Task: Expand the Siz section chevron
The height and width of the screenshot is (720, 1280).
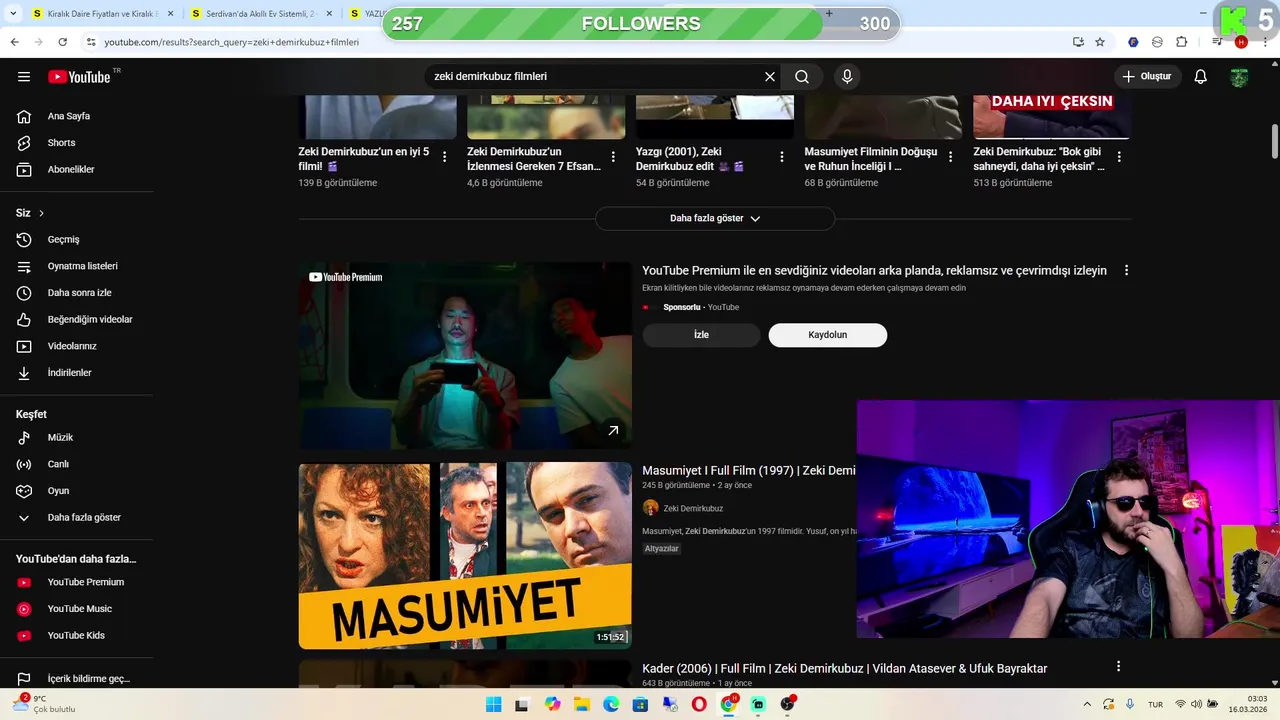Action: point(41,213)
